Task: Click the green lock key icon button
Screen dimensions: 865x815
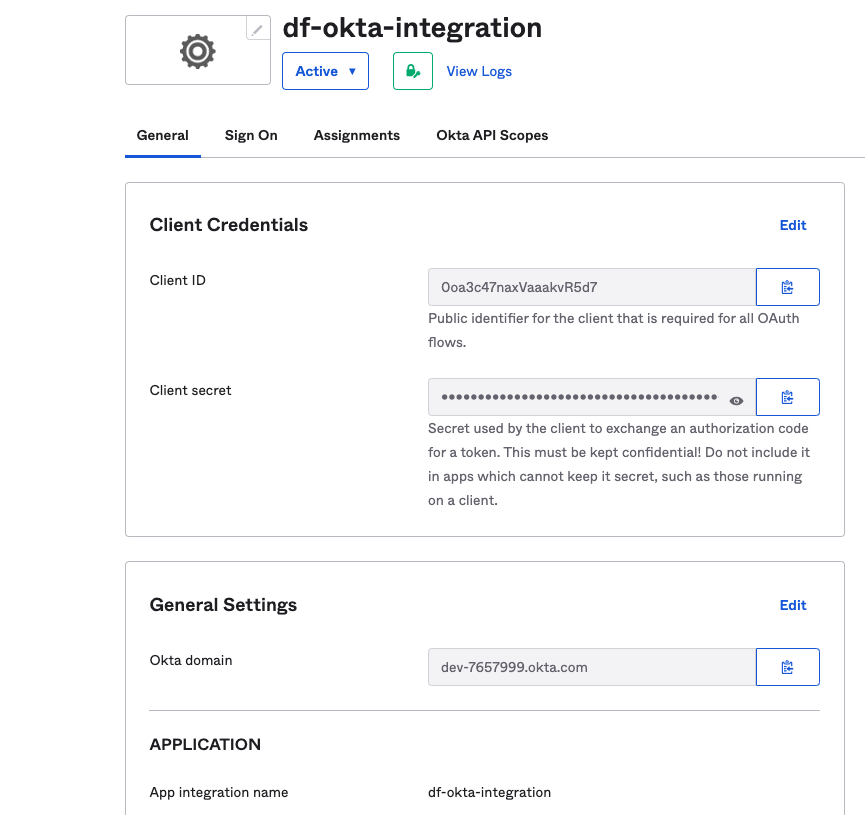Action: (413, 71)
